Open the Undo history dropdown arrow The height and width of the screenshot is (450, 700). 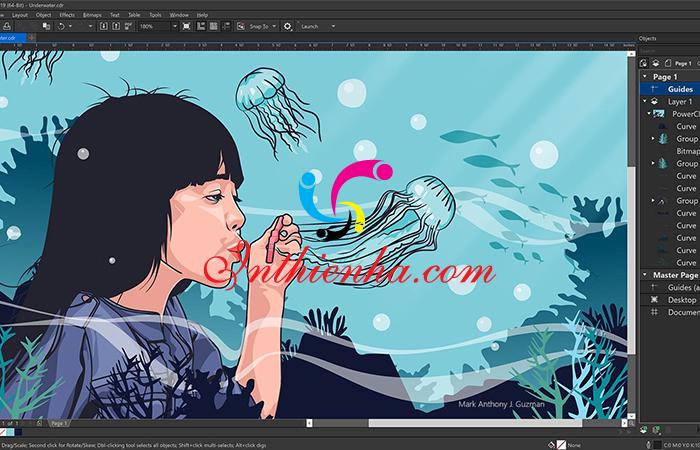[70, 26]
